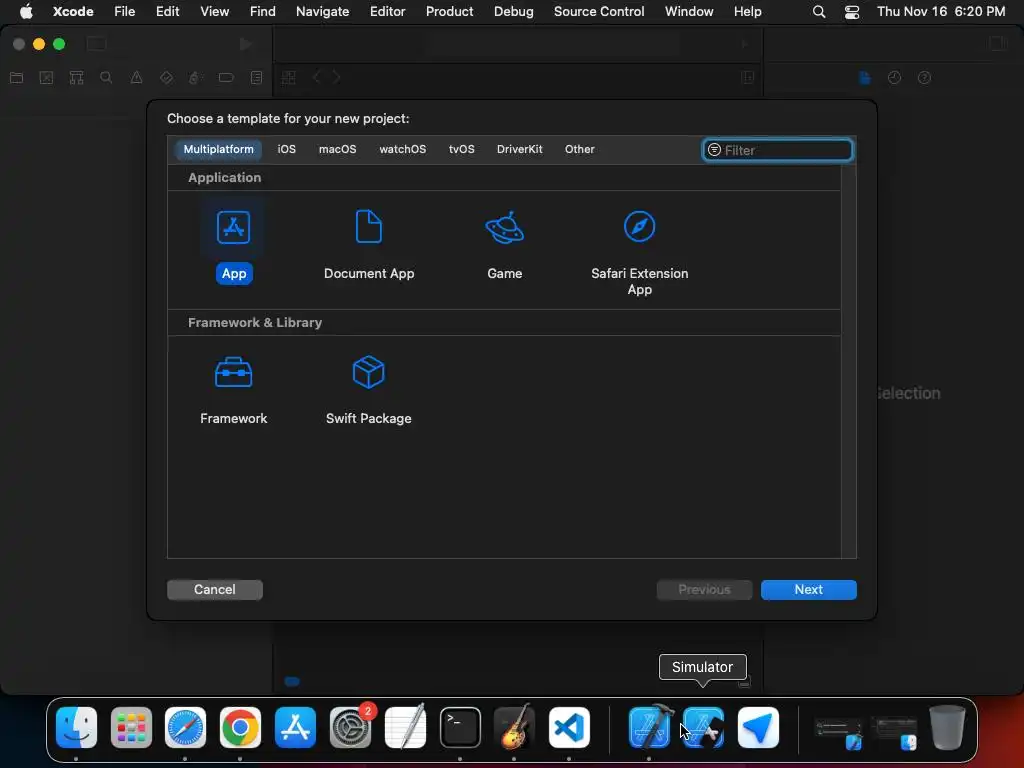Show the Quick Help inspector icon
The height and width of the screenshot is (768, 1024).
pos(924,78)
